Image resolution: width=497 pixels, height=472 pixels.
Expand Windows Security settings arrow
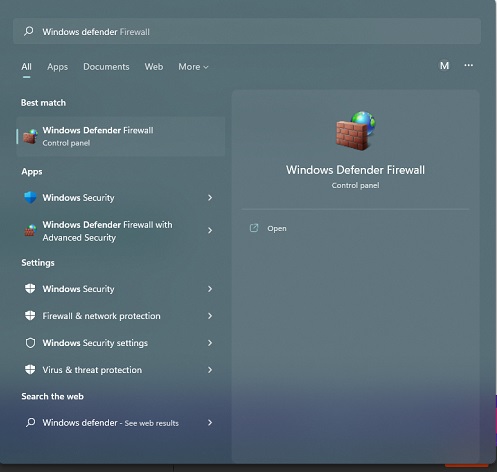(x=210, y=343)
